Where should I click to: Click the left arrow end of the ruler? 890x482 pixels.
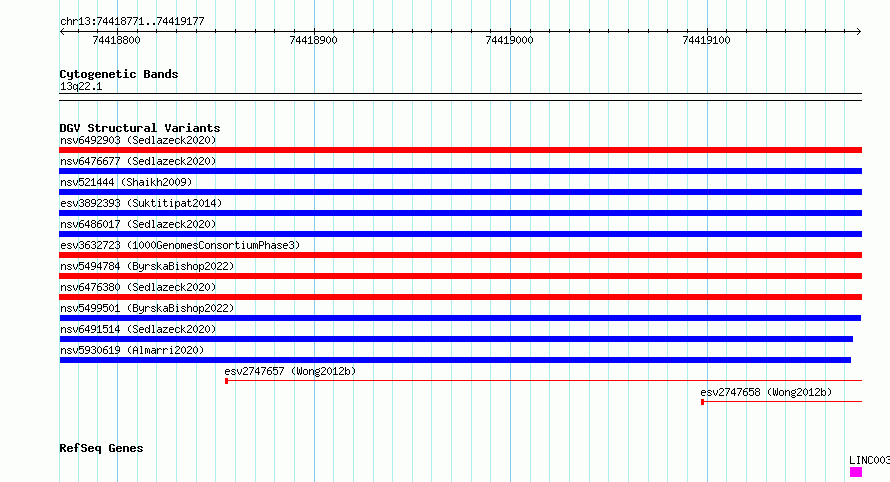click(x=62, y=32)
